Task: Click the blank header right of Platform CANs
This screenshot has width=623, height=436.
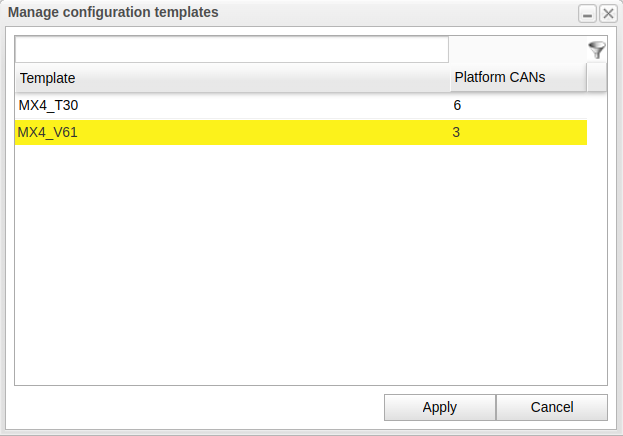Action: 597,78
